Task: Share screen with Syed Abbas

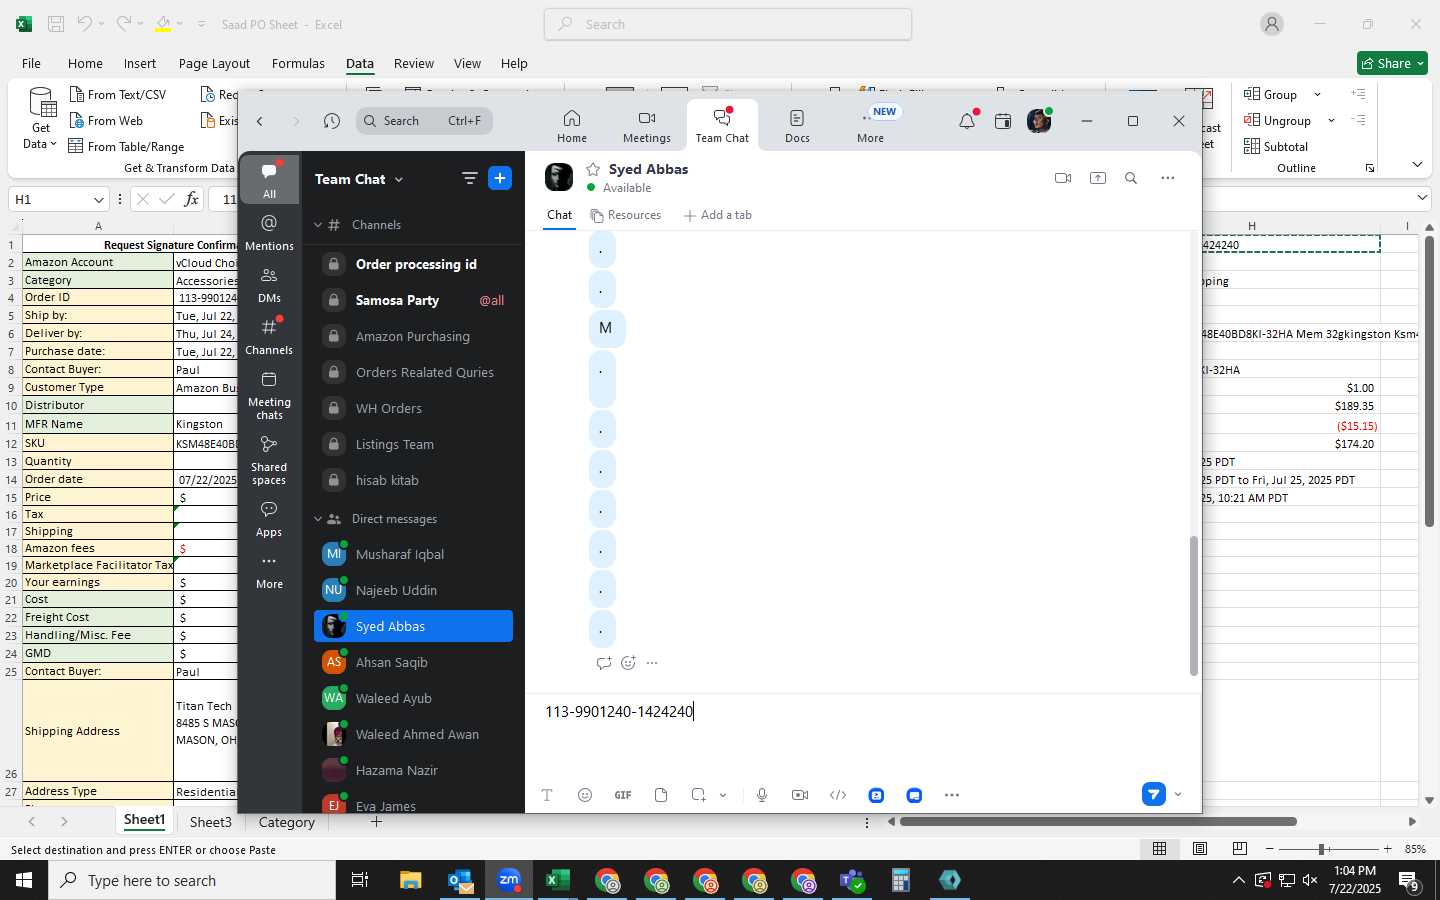Action: point(1098,178)
